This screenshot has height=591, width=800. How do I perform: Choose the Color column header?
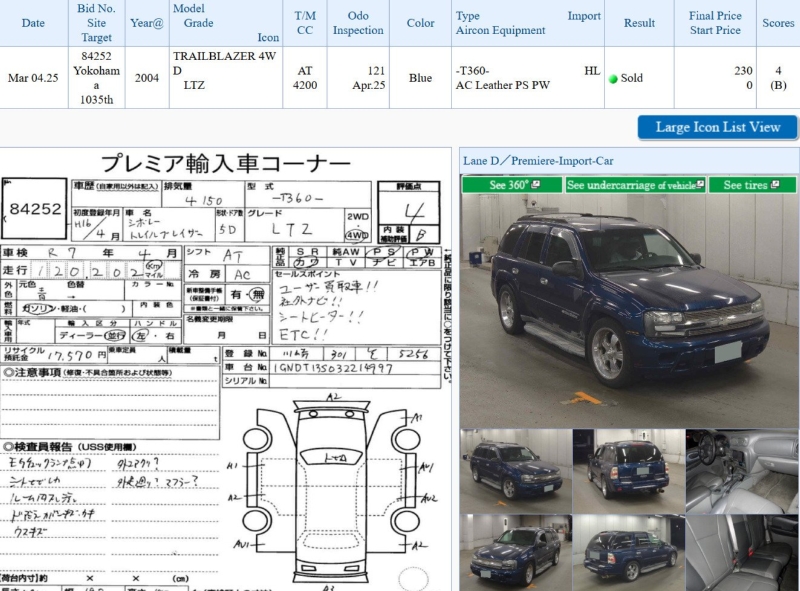pyautogui.click(x=420, y=23)
